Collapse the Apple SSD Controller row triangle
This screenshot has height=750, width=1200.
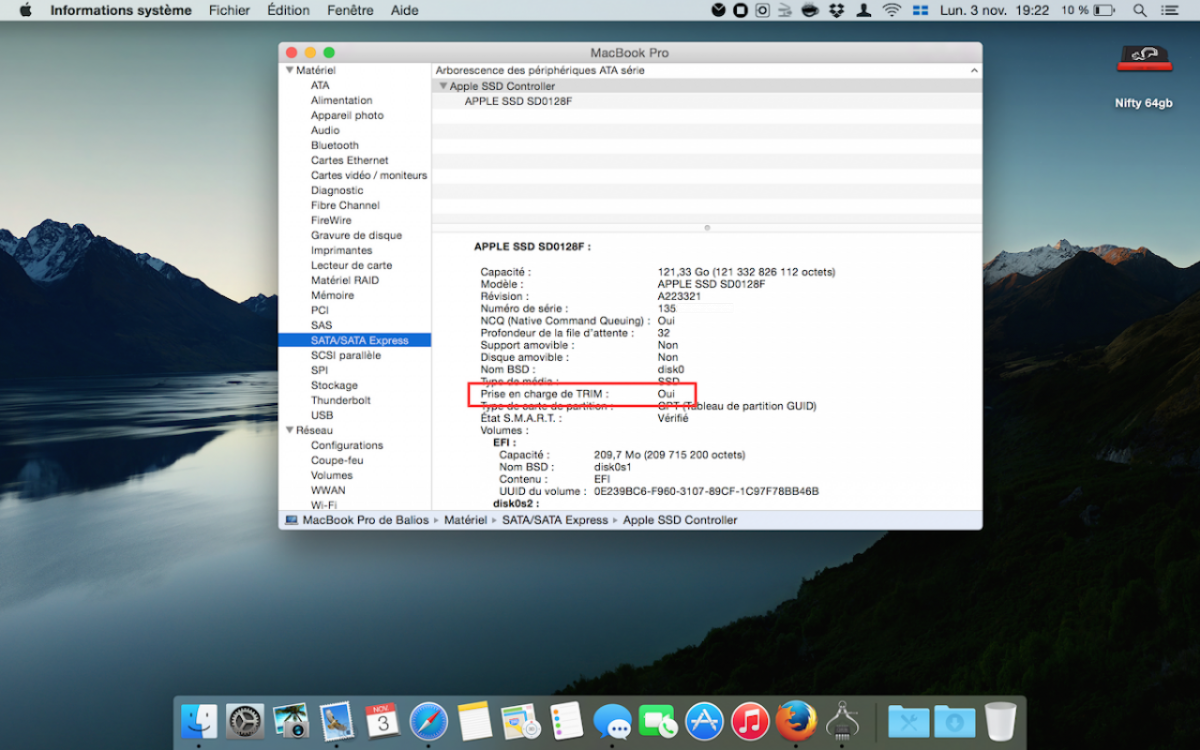click(x=443, y=86)
